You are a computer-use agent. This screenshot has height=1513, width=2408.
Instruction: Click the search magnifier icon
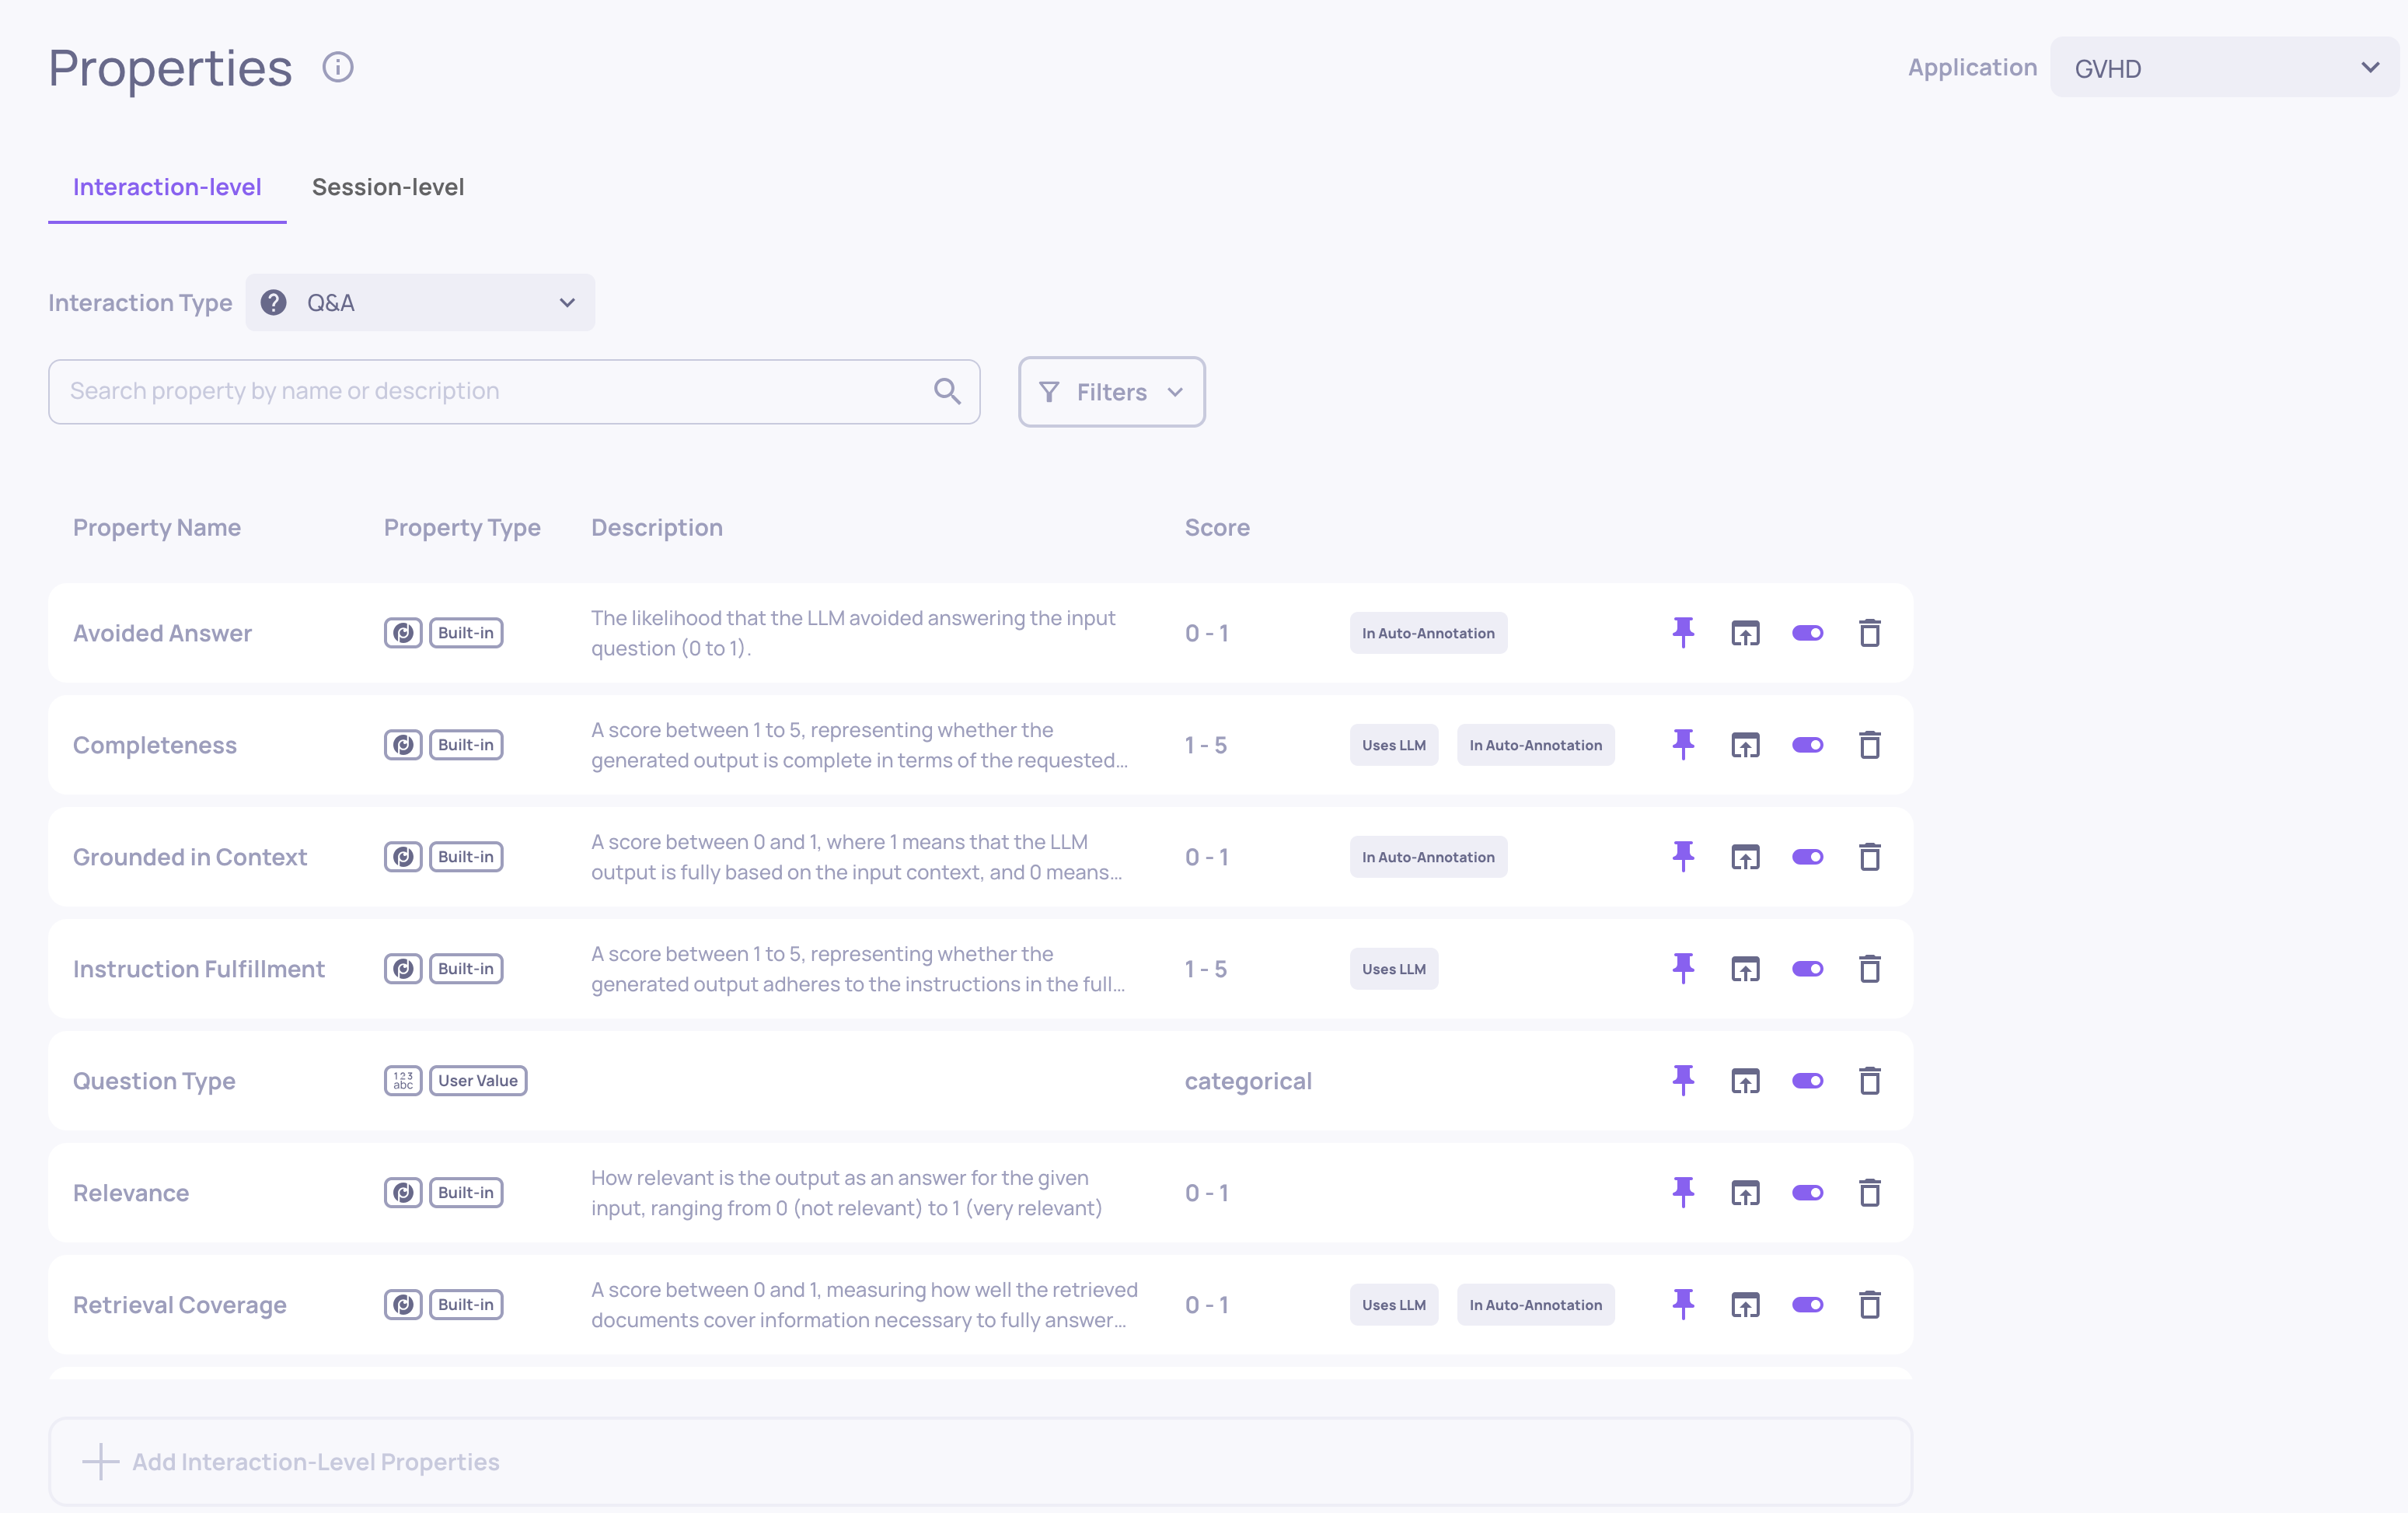point(947,391)
